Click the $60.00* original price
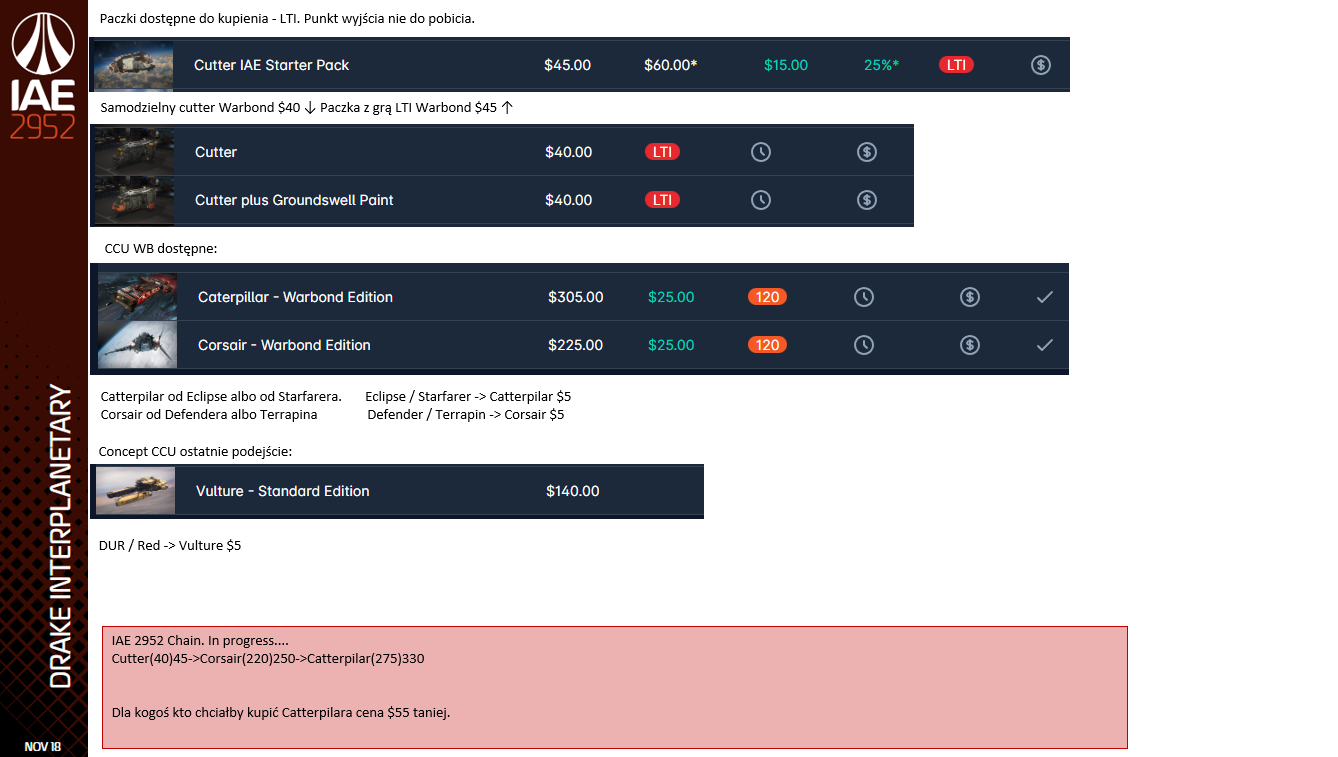Viewport: 1338px width, 757px height. (671, 65)
